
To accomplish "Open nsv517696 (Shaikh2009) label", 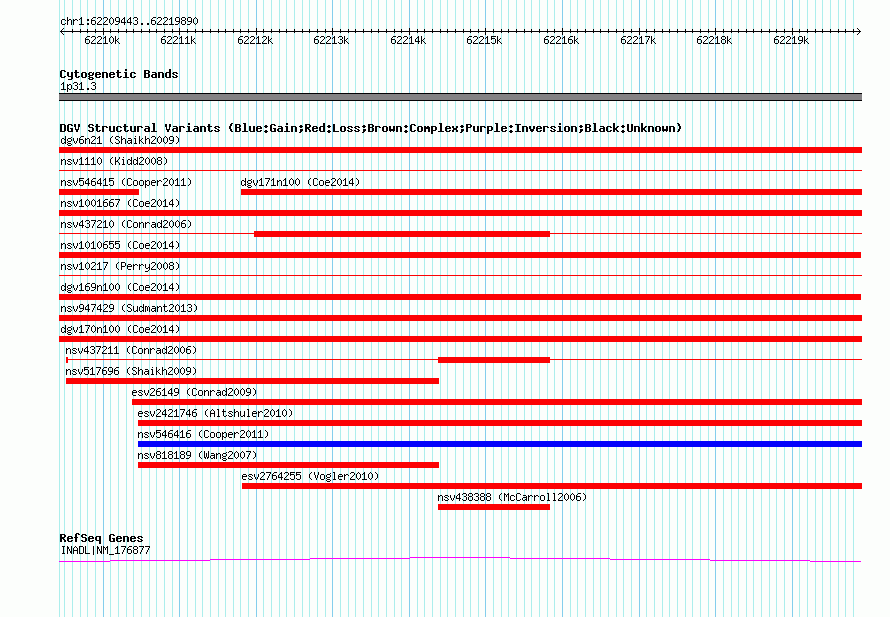I will click(131, 371).
